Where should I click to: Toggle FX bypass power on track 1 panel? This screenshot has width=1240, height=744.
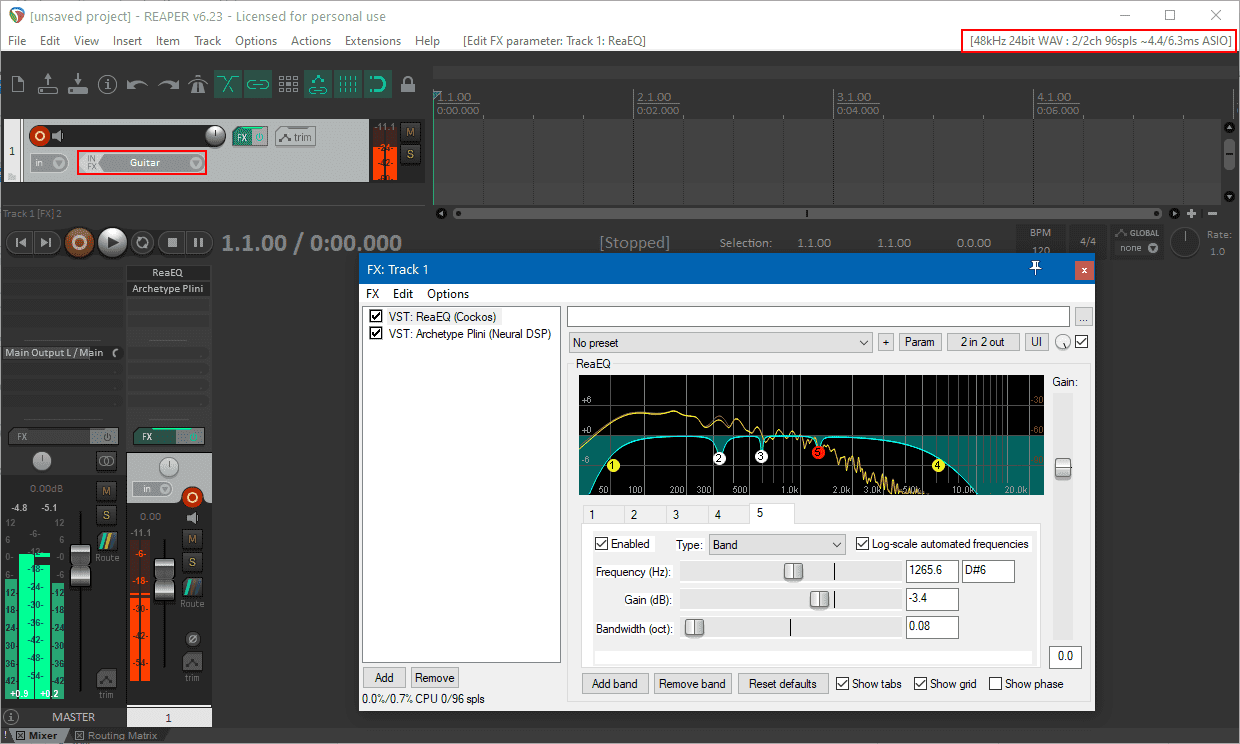pyautogui.click(x=260, y=137)
